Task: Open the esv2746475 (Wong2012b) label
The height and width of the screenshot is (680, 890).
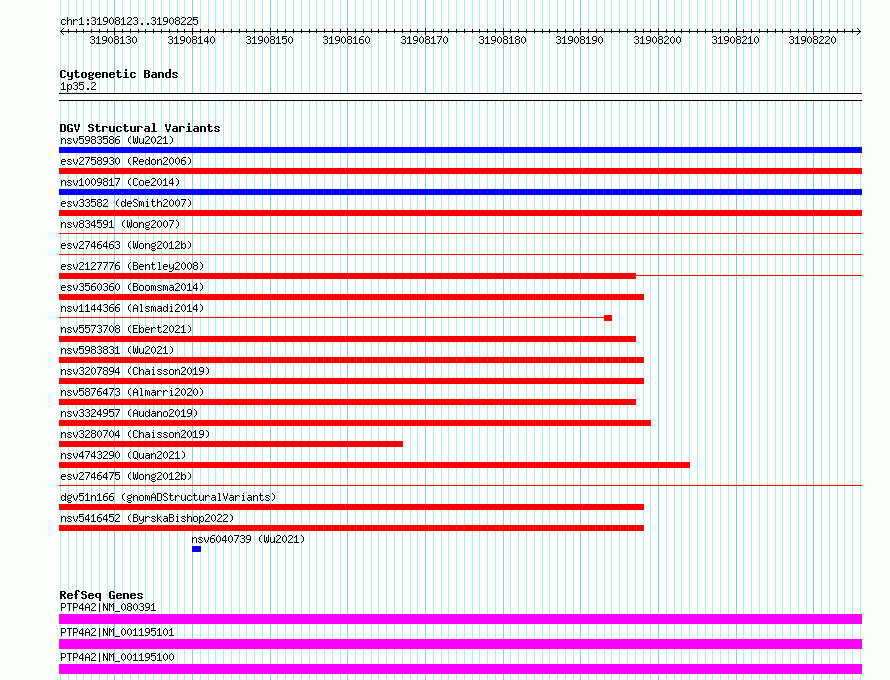Action: [126, 476]
